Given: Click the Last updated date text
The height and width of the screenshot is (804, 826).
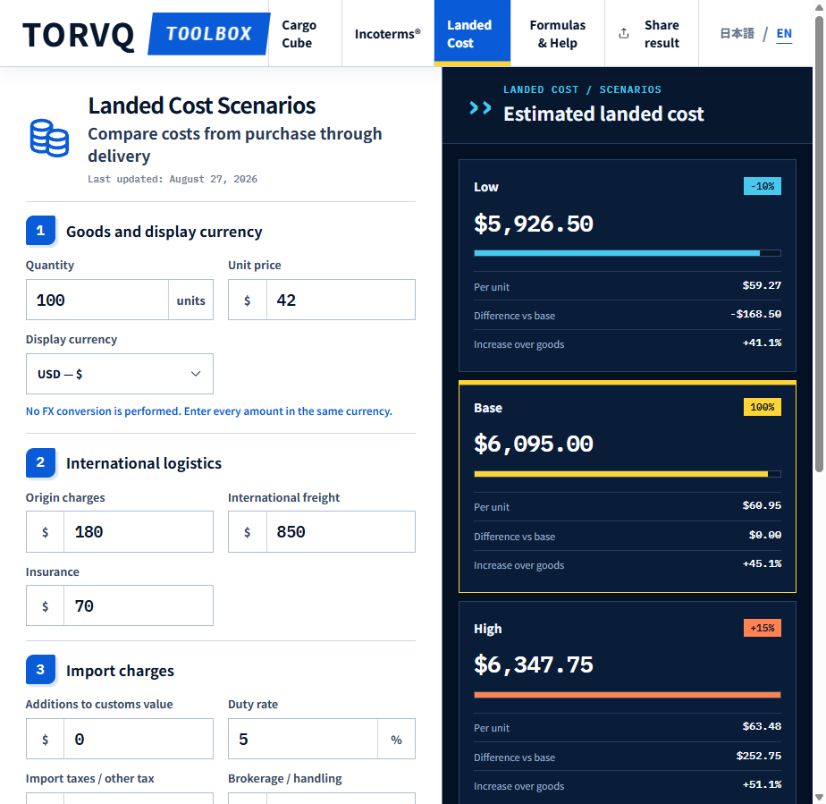Looking at the screenshot, I should [x=172, y=179].
